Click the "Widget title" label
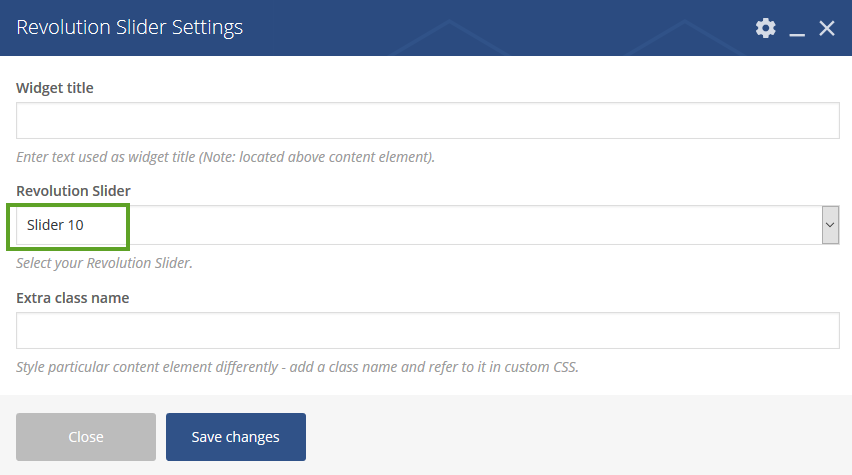852x475 pixels. (55, 88)
